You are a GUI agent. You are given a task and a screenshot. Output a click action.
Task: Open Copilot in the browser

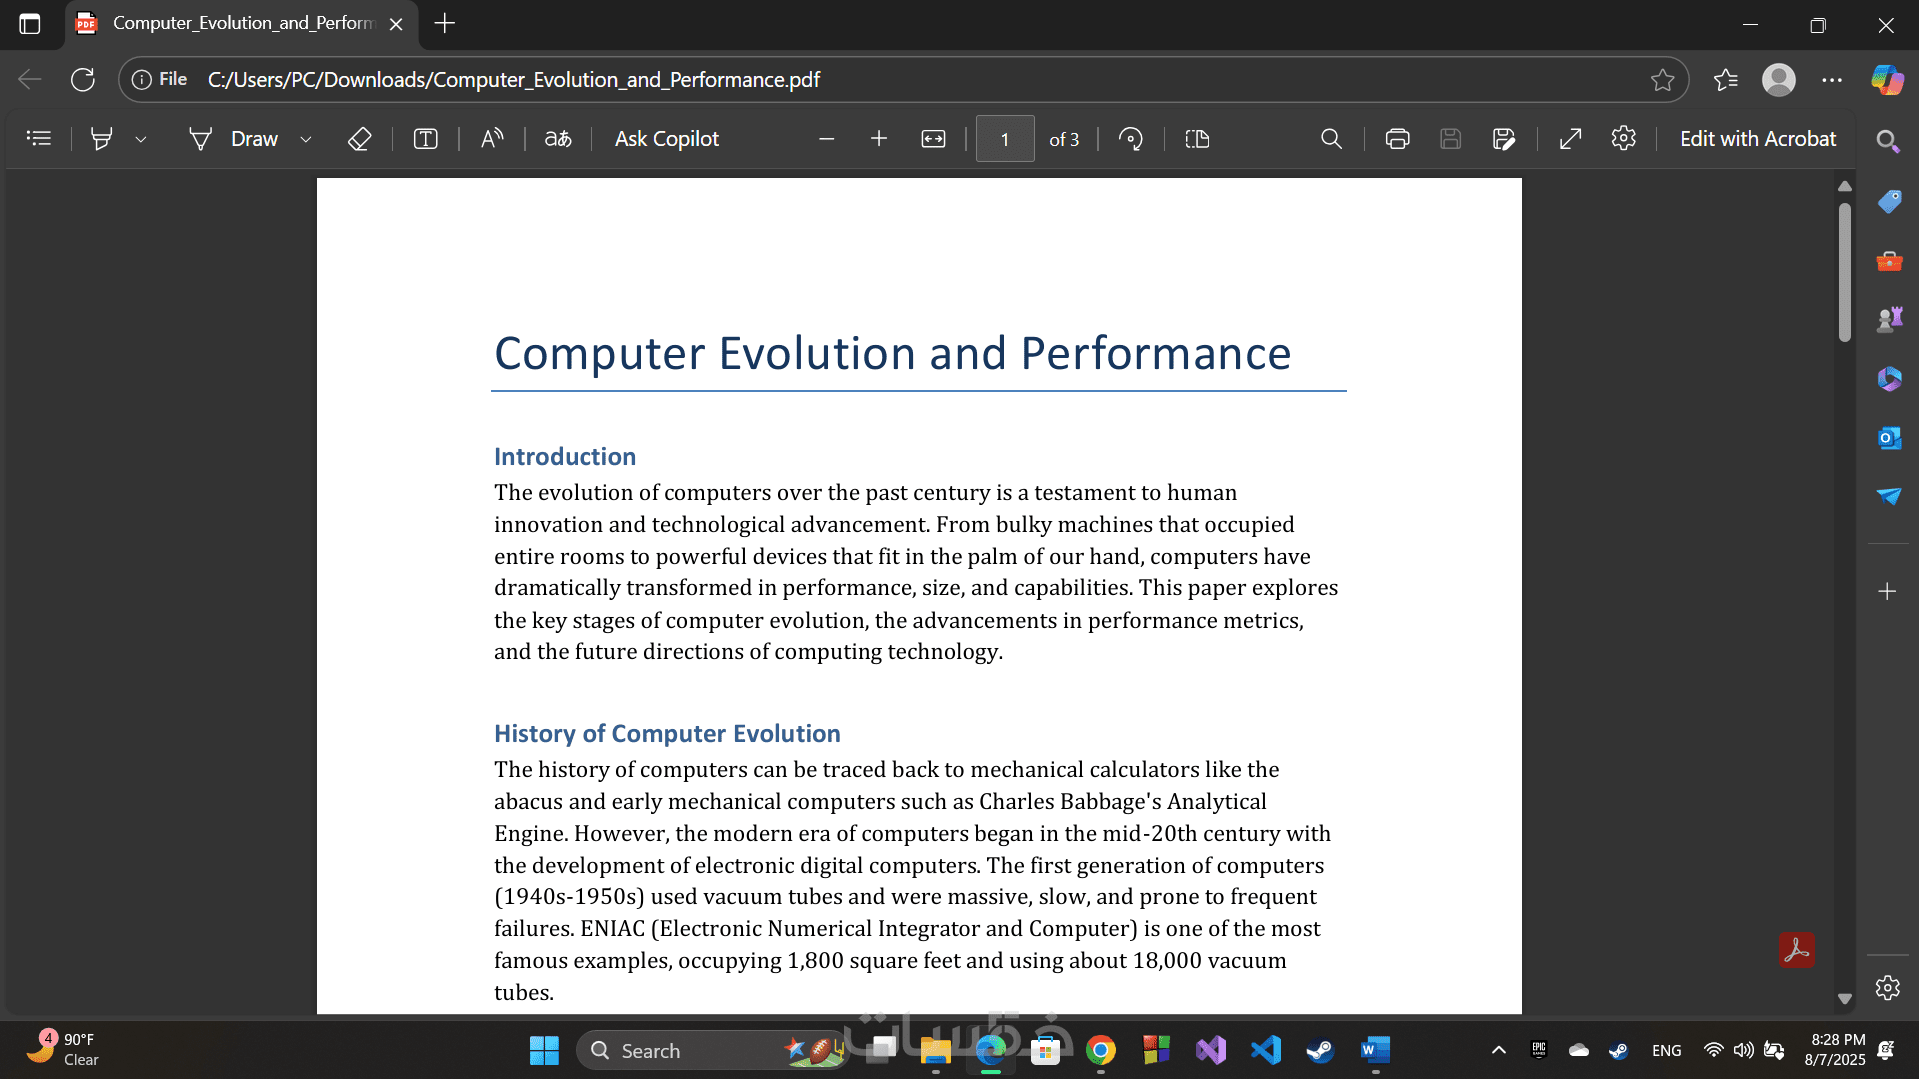click(1887, 80)
